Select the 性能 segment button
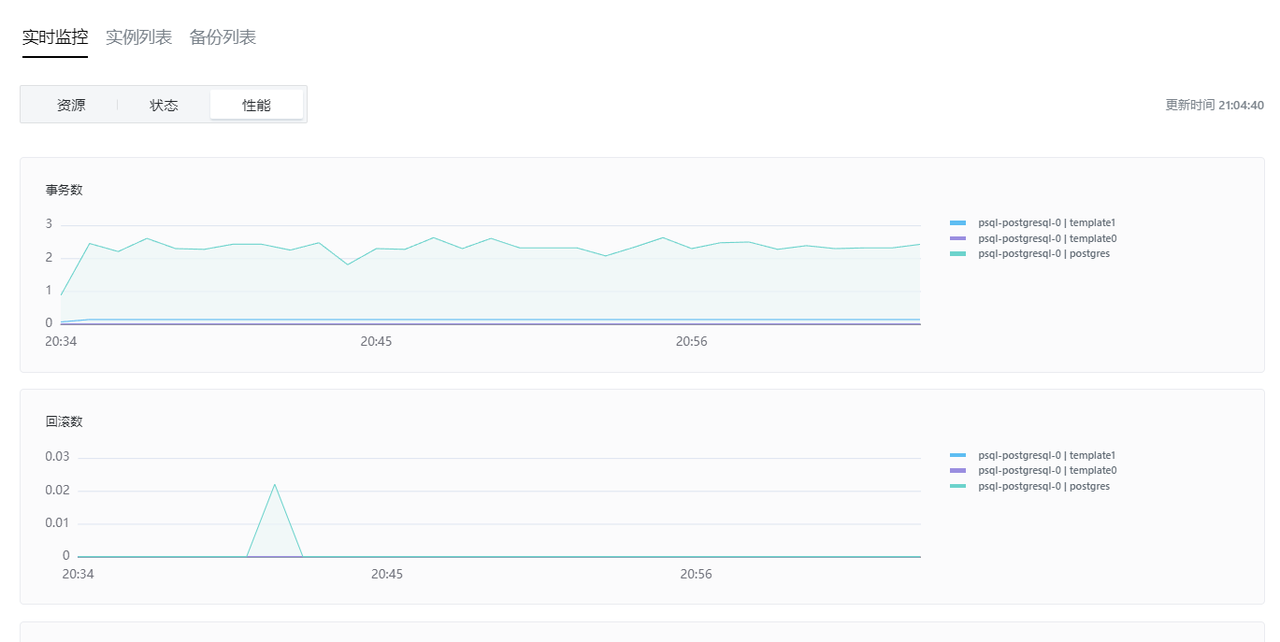1280x642 pixels. pos(257,105)
